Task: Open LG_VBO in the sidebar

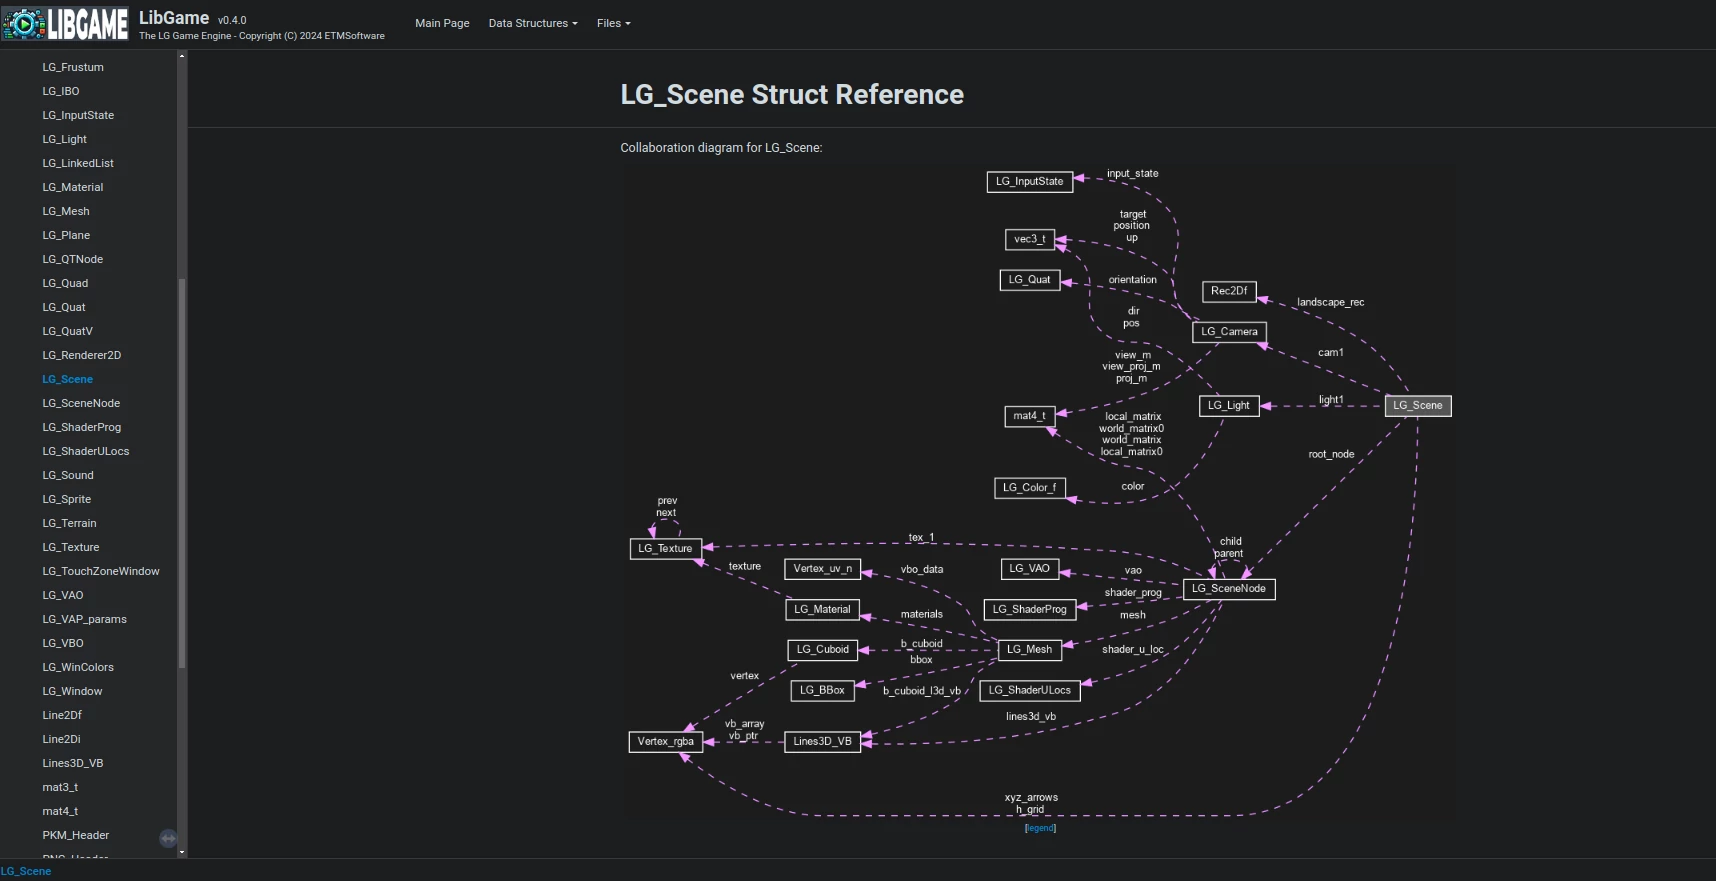Action: (63, 643)
